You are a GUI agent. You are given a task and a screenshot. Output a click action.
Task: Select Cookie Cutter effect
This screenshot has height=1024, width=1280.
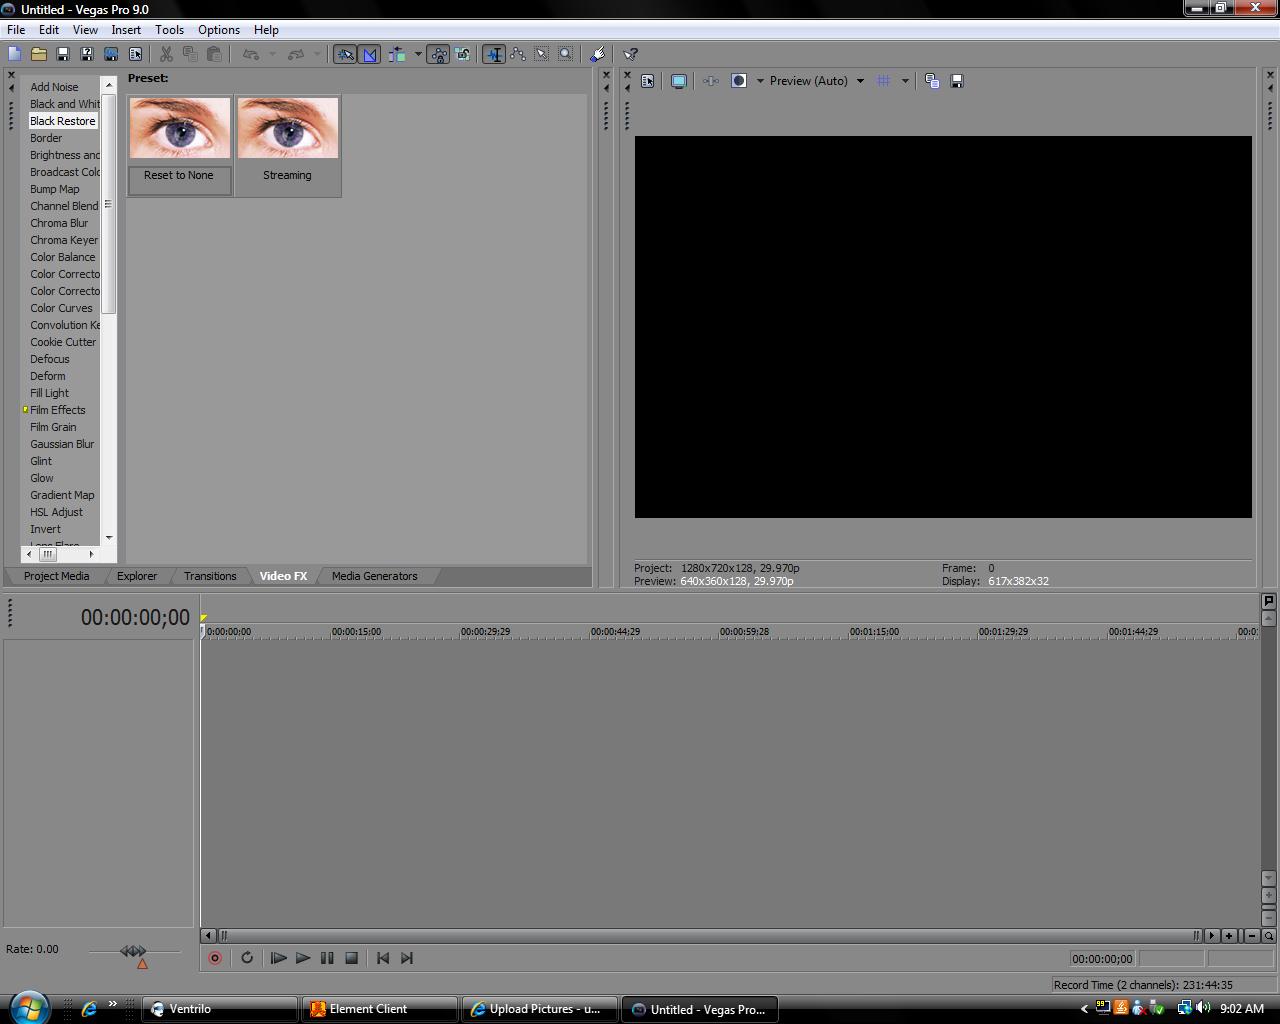pos(63,342)
